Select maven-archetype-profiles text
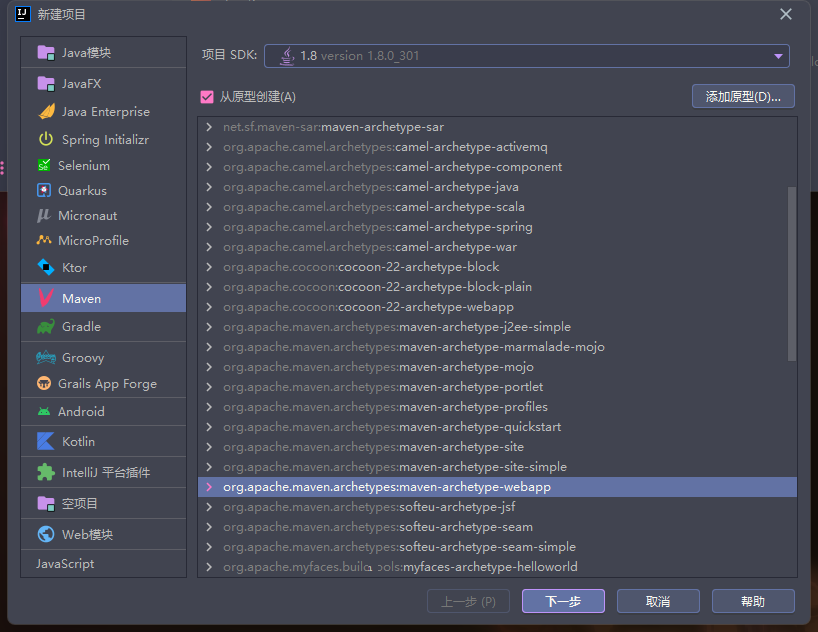The image size is (818, 632). tap(474, 407)
